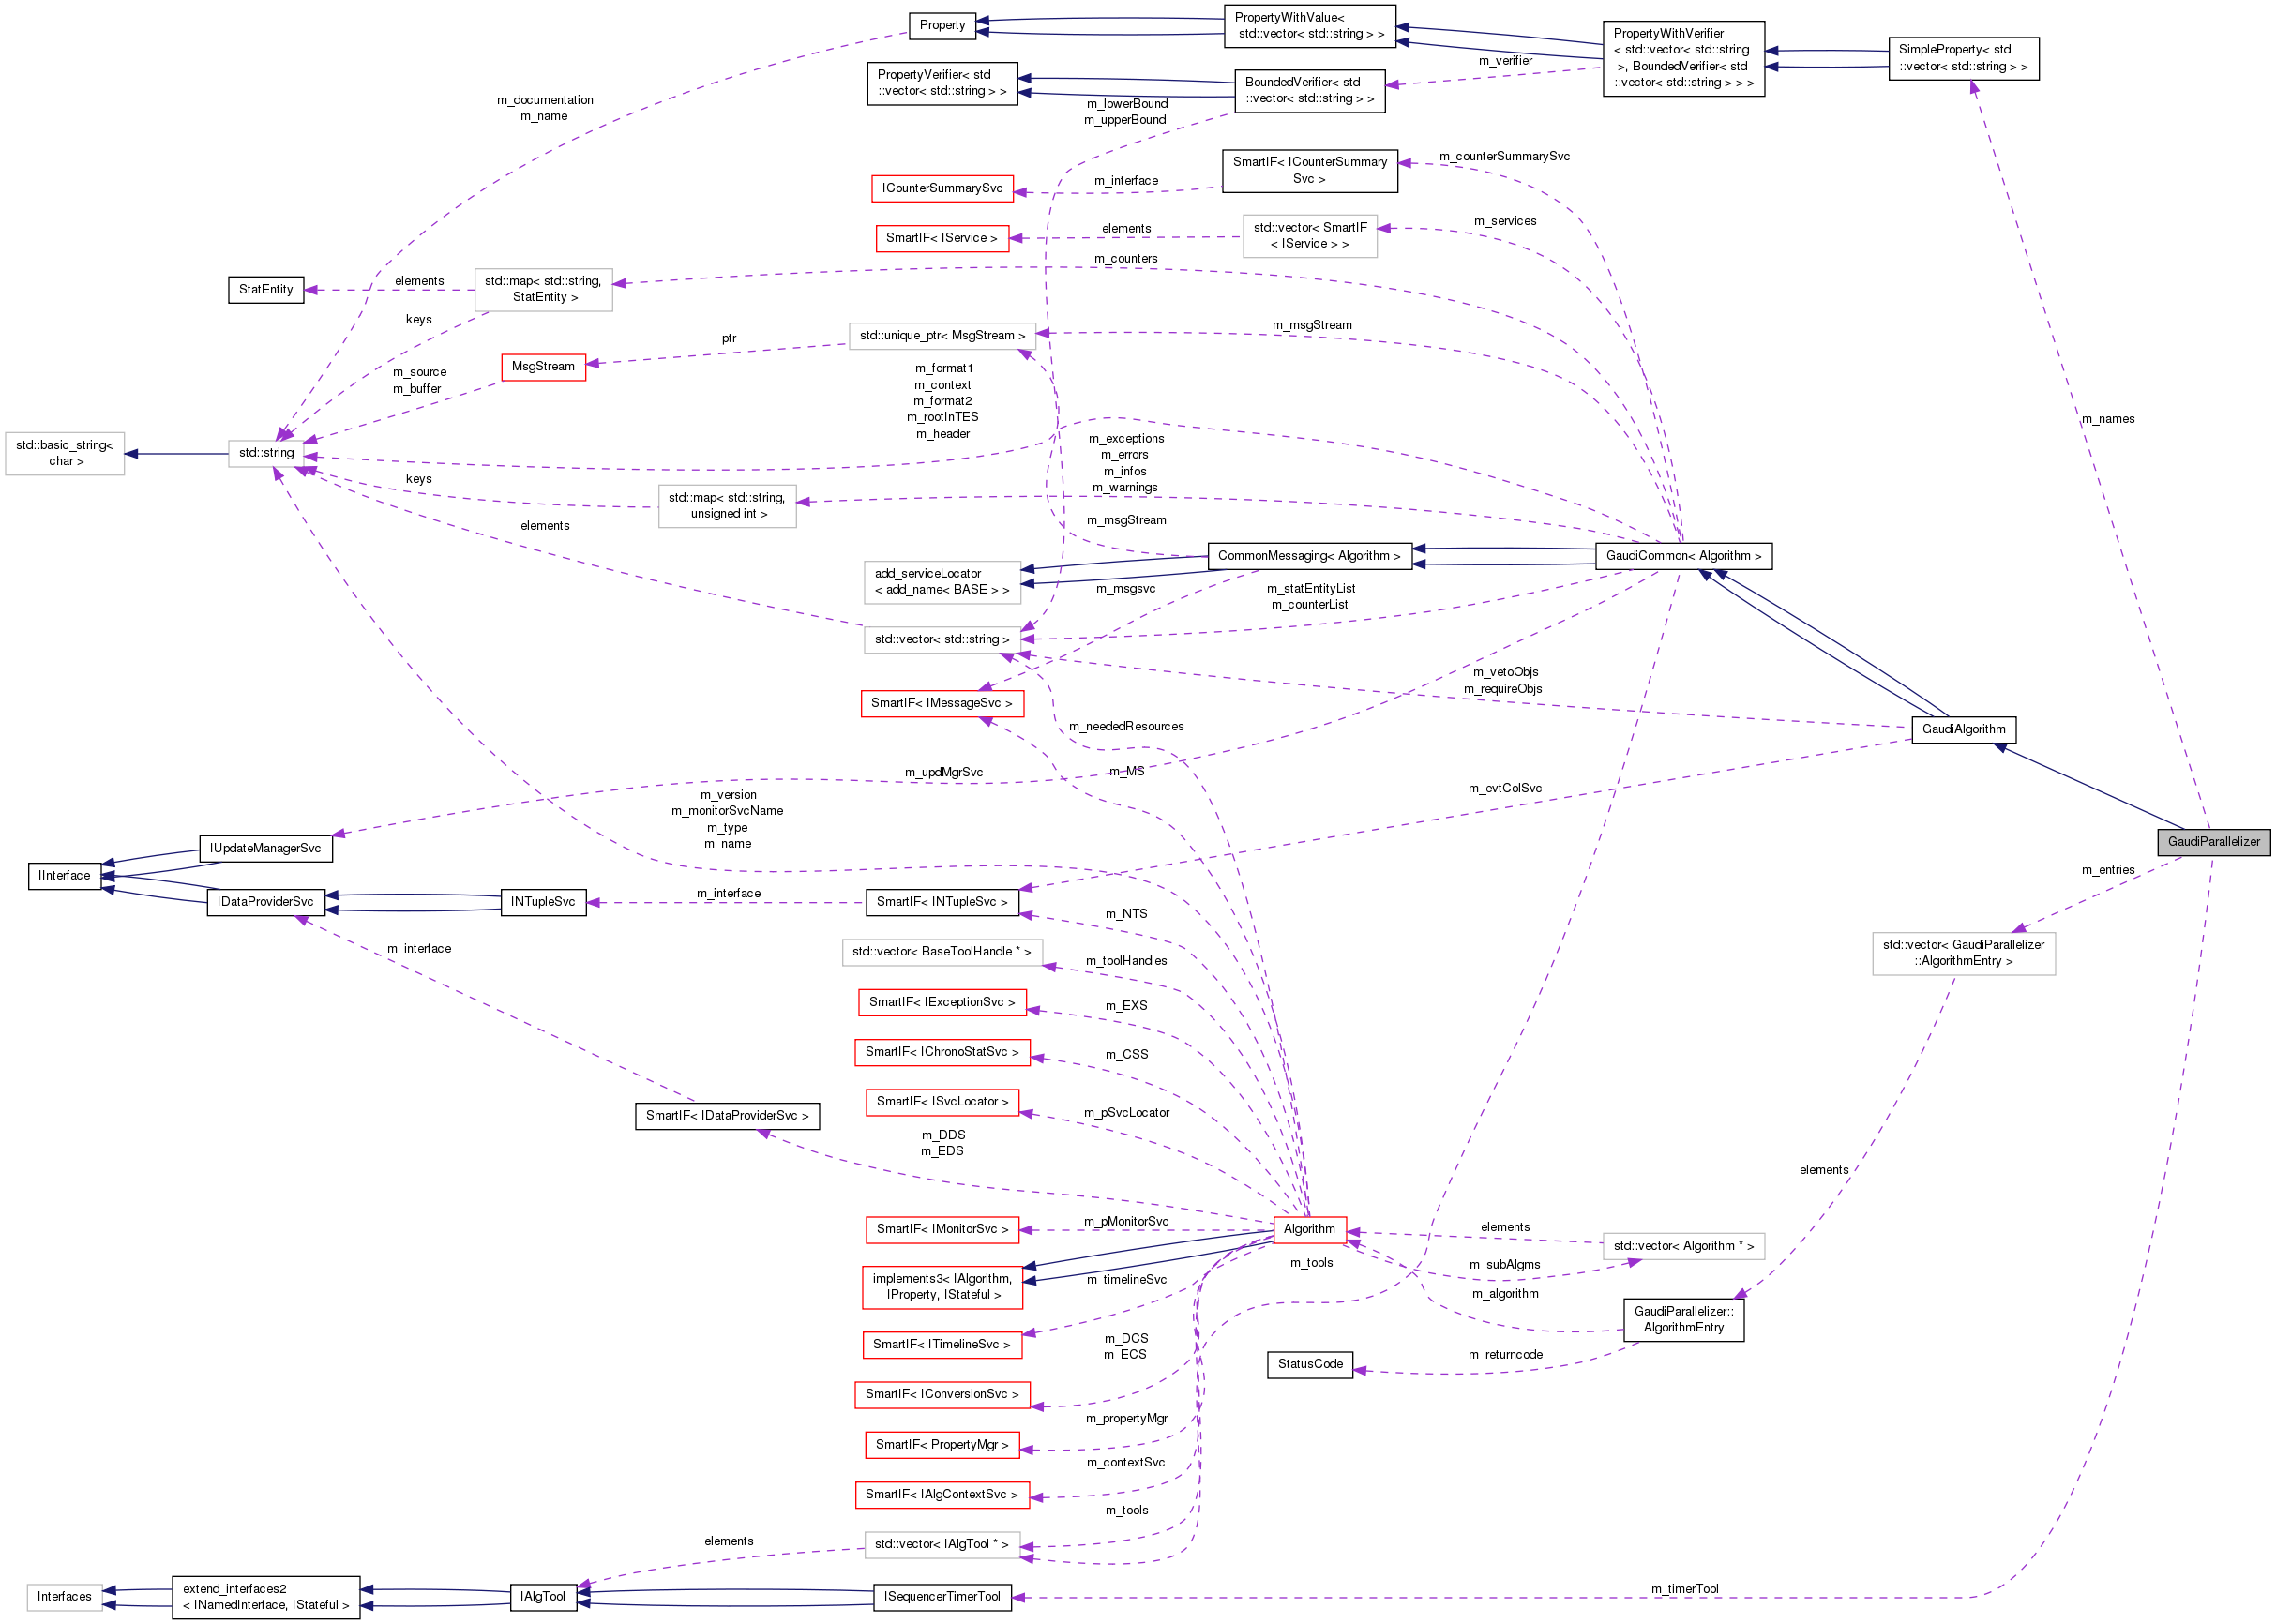Open the GaudiAlgorithm class node
The height and width of the screenshot is (1624, 2276).
(x=1964, y=729)
